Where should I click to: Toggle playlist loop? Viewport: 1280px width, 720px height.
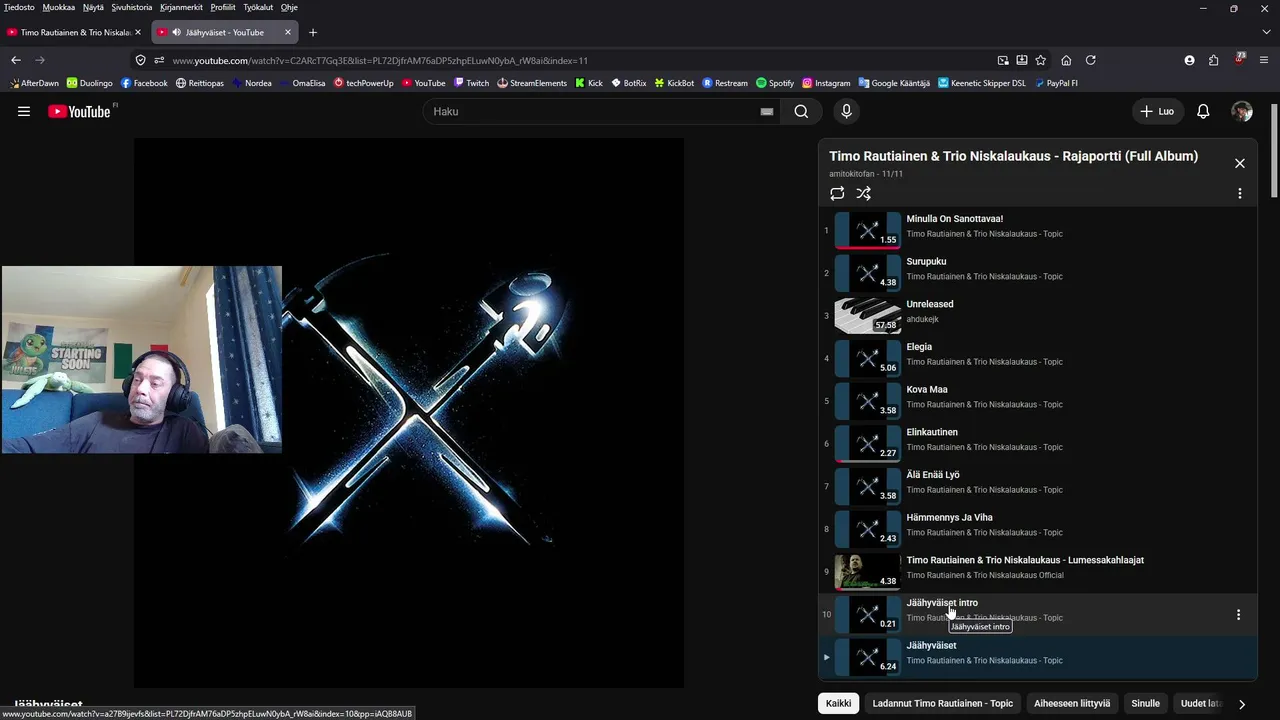point(837,193)
